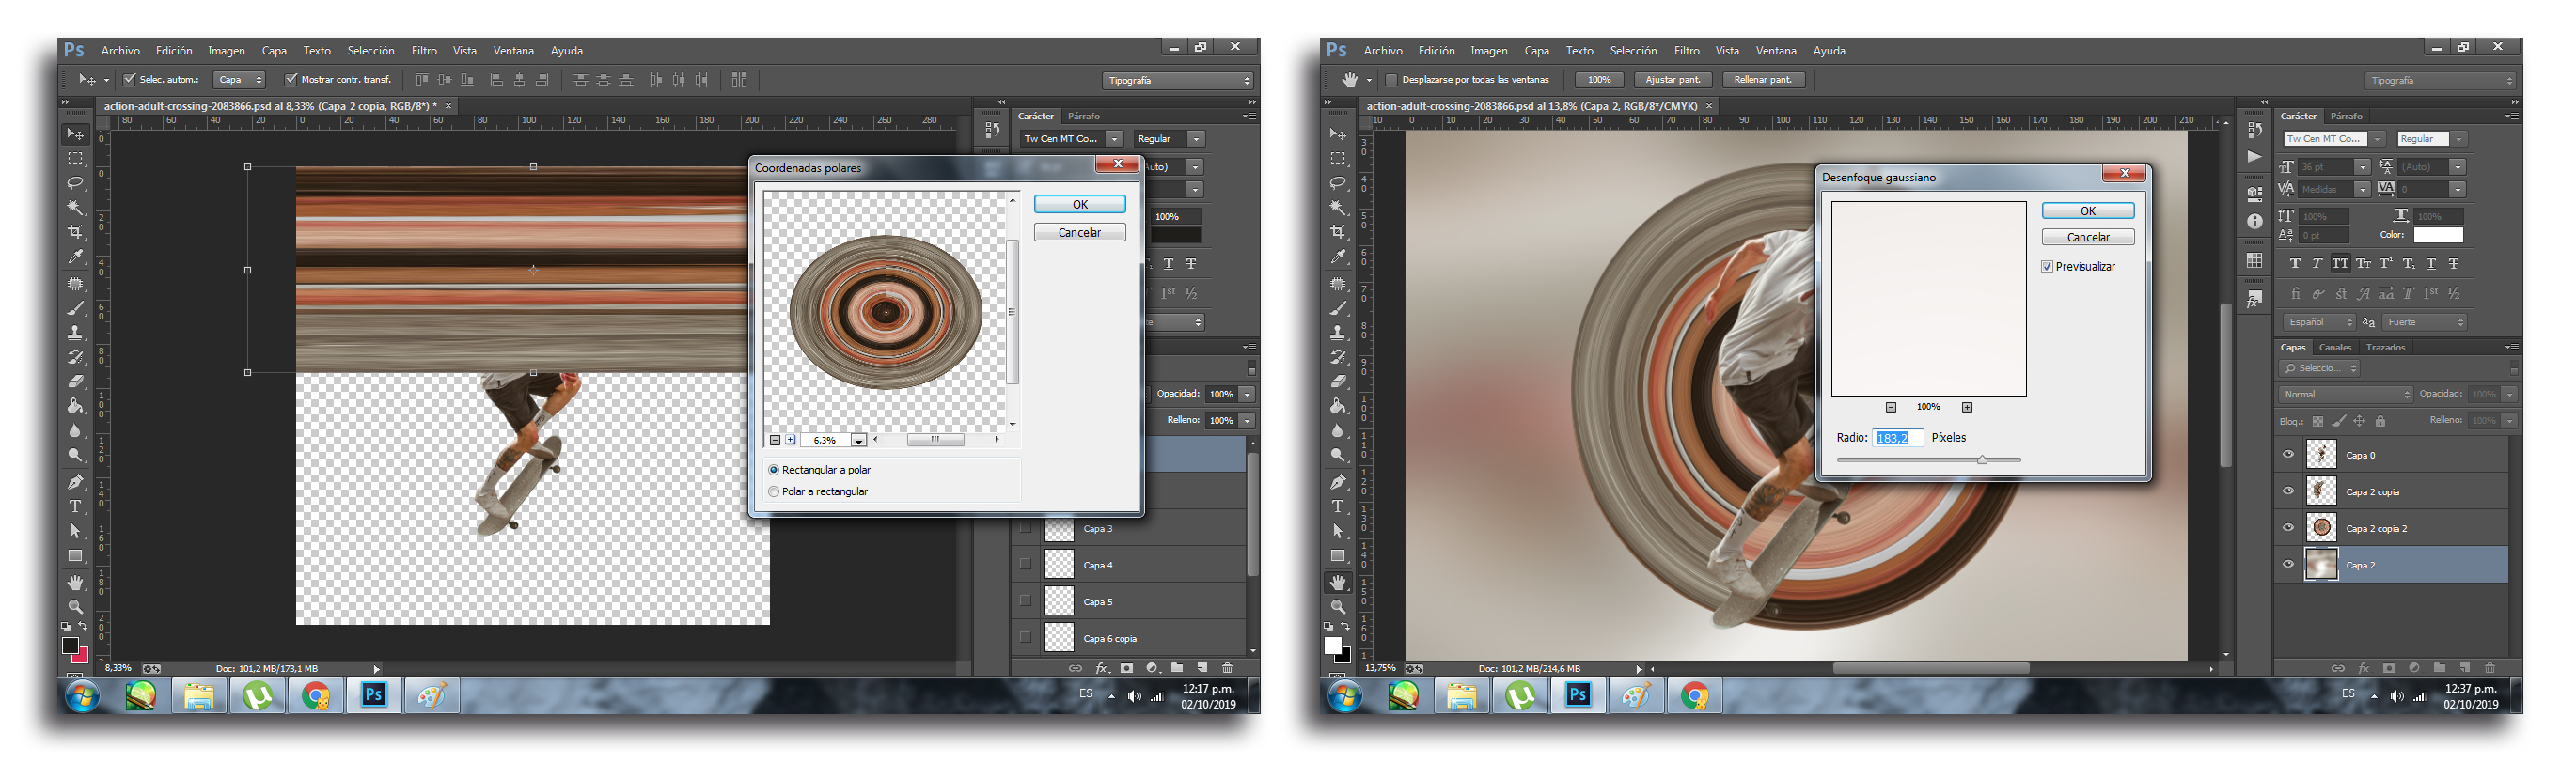Click the layer styles fx icon in right Layers footer
This screenshot has width=2576, height=763.
click(x=2364, y=668)
